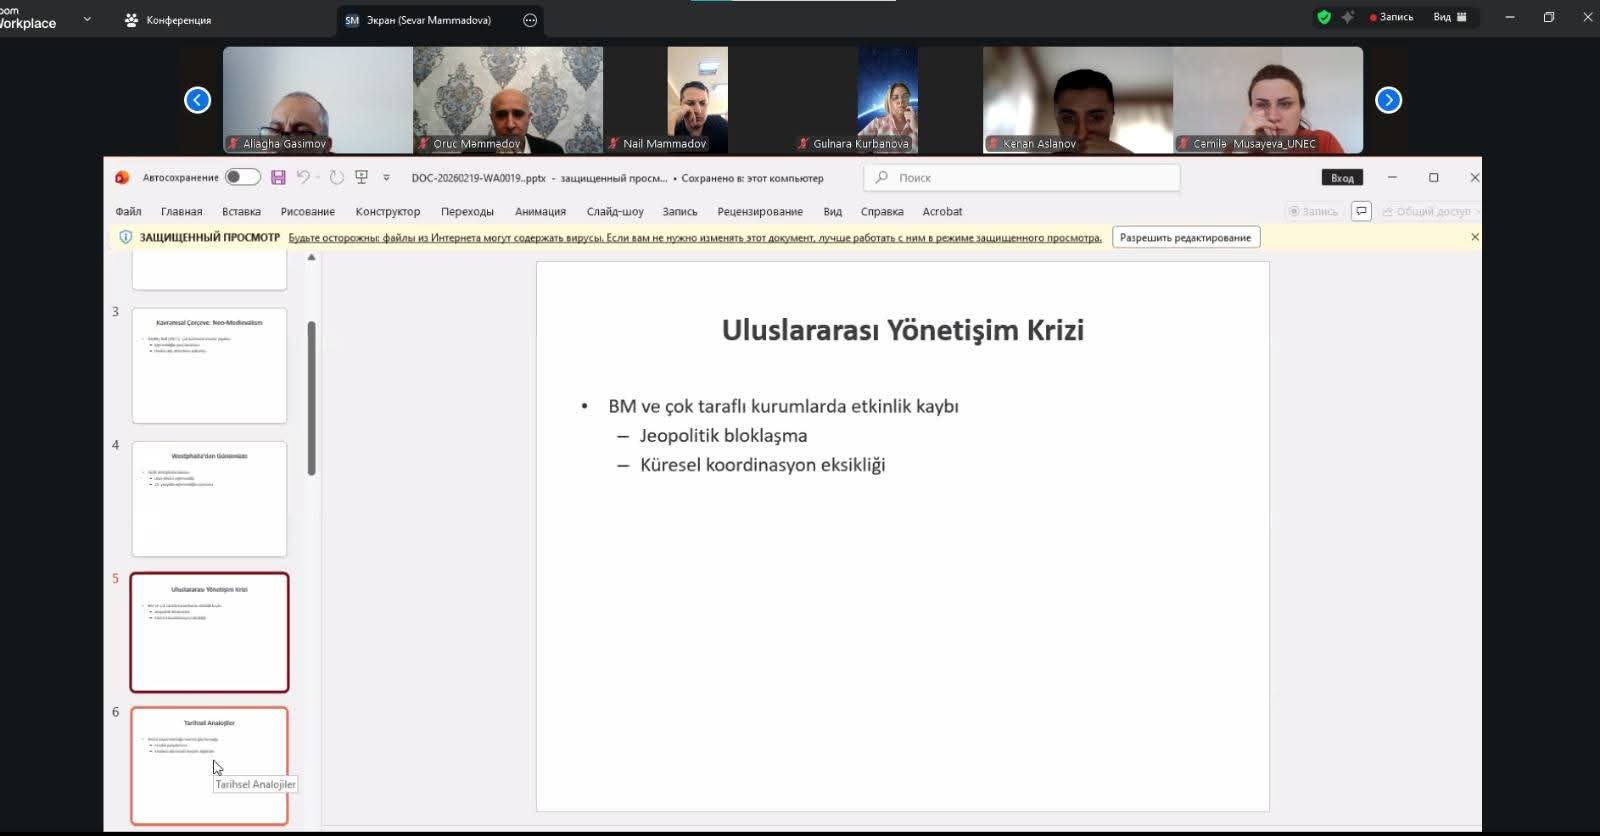Open the Вид view layout menu
Screen dimensions: 1600x836
click(1449, 17)
